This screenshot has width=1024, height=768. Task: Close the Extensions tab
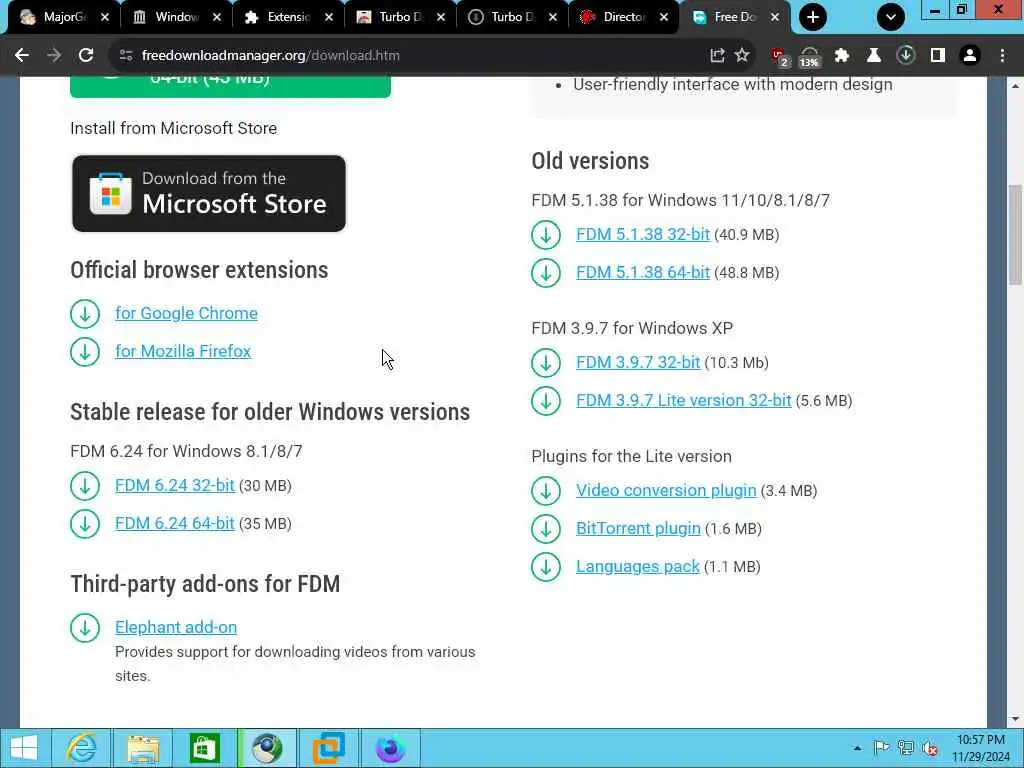pos(329,17)
